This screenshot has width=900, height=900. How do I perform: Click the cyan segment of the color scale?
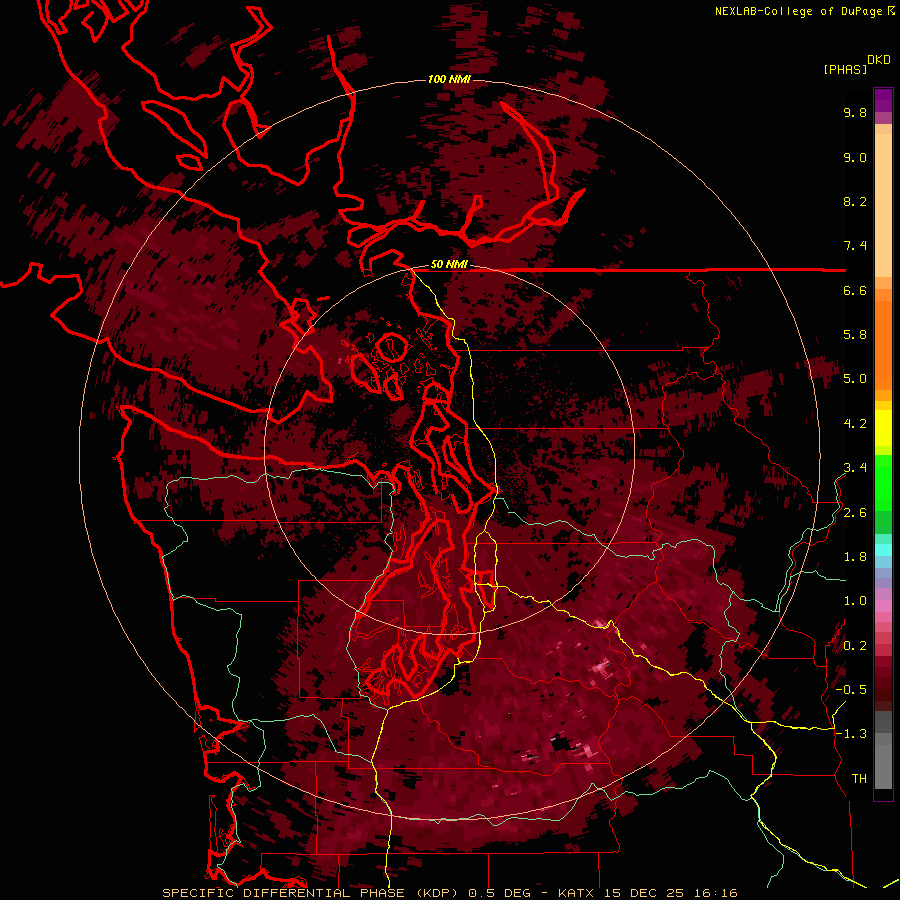tap(883, 550)
